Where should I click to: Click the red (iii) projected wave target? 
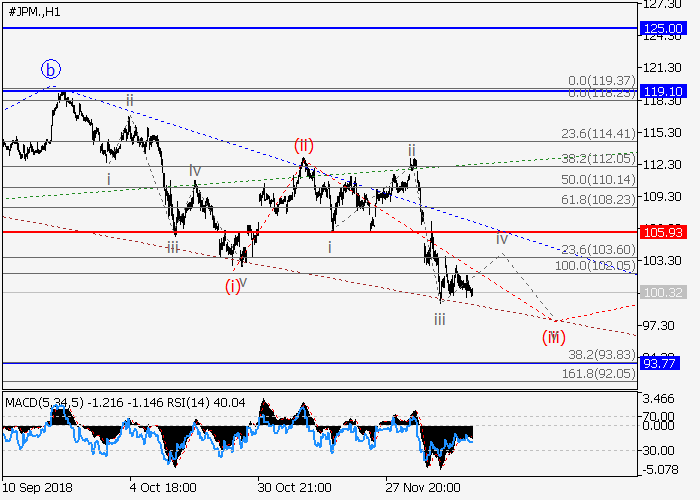pyautogui.click(x=553, y=336)
